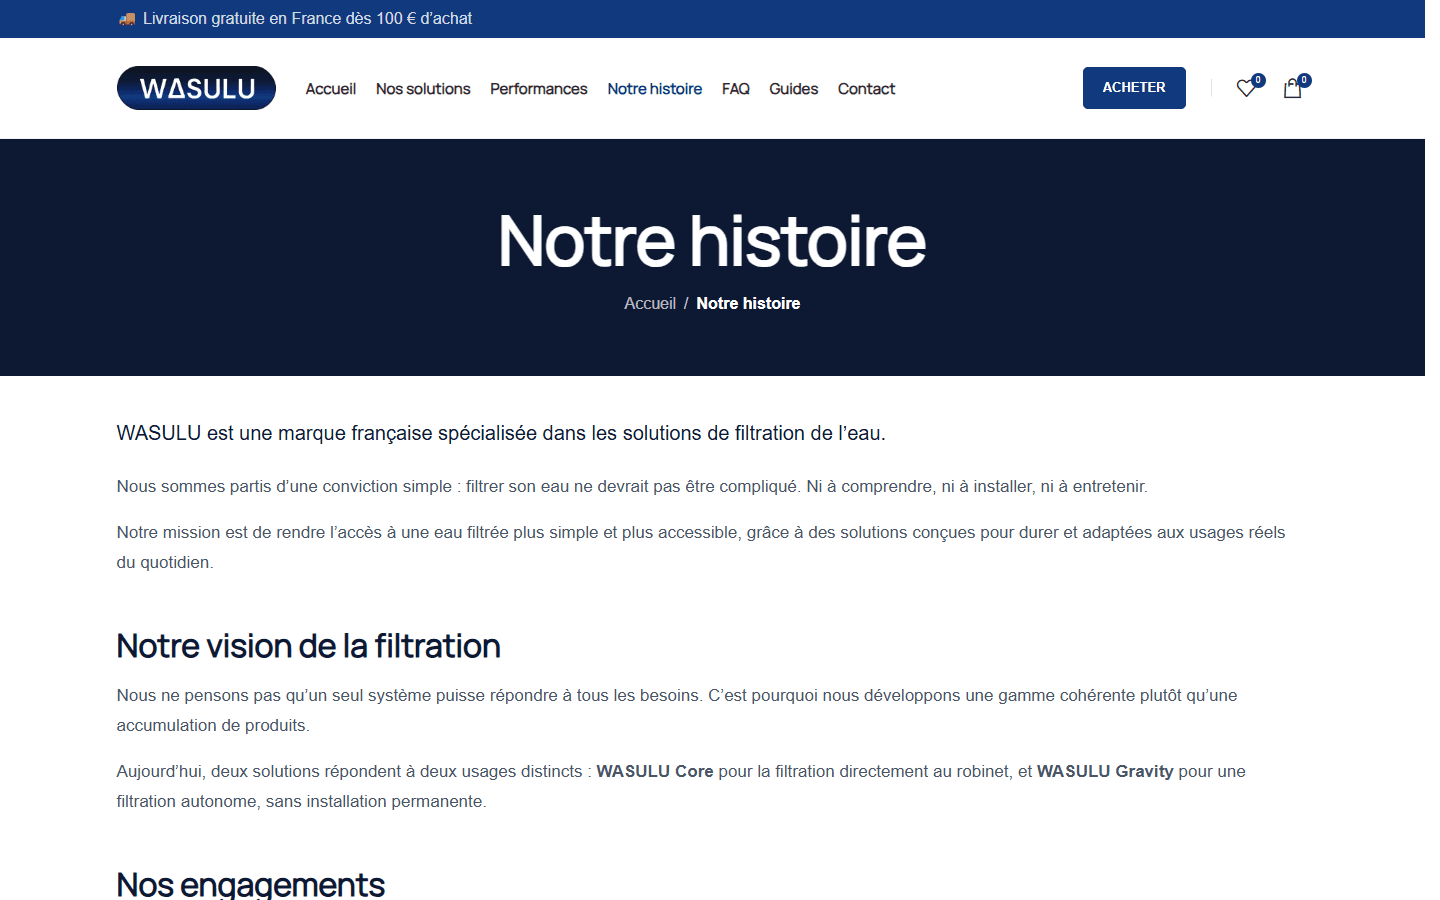This screenshot has width=1440, height=900.
Task: Click the intro sentence about marque française
Action: coord(501,433)
